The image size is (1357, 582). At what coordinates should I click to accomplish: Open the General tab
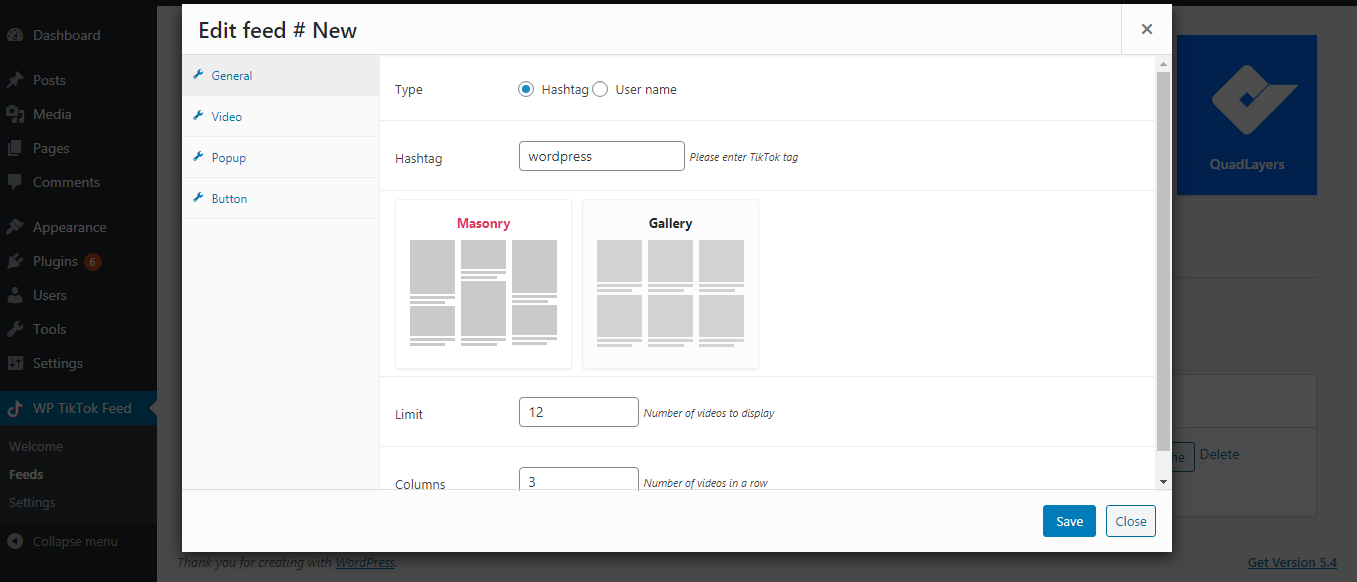coord(281,75)
